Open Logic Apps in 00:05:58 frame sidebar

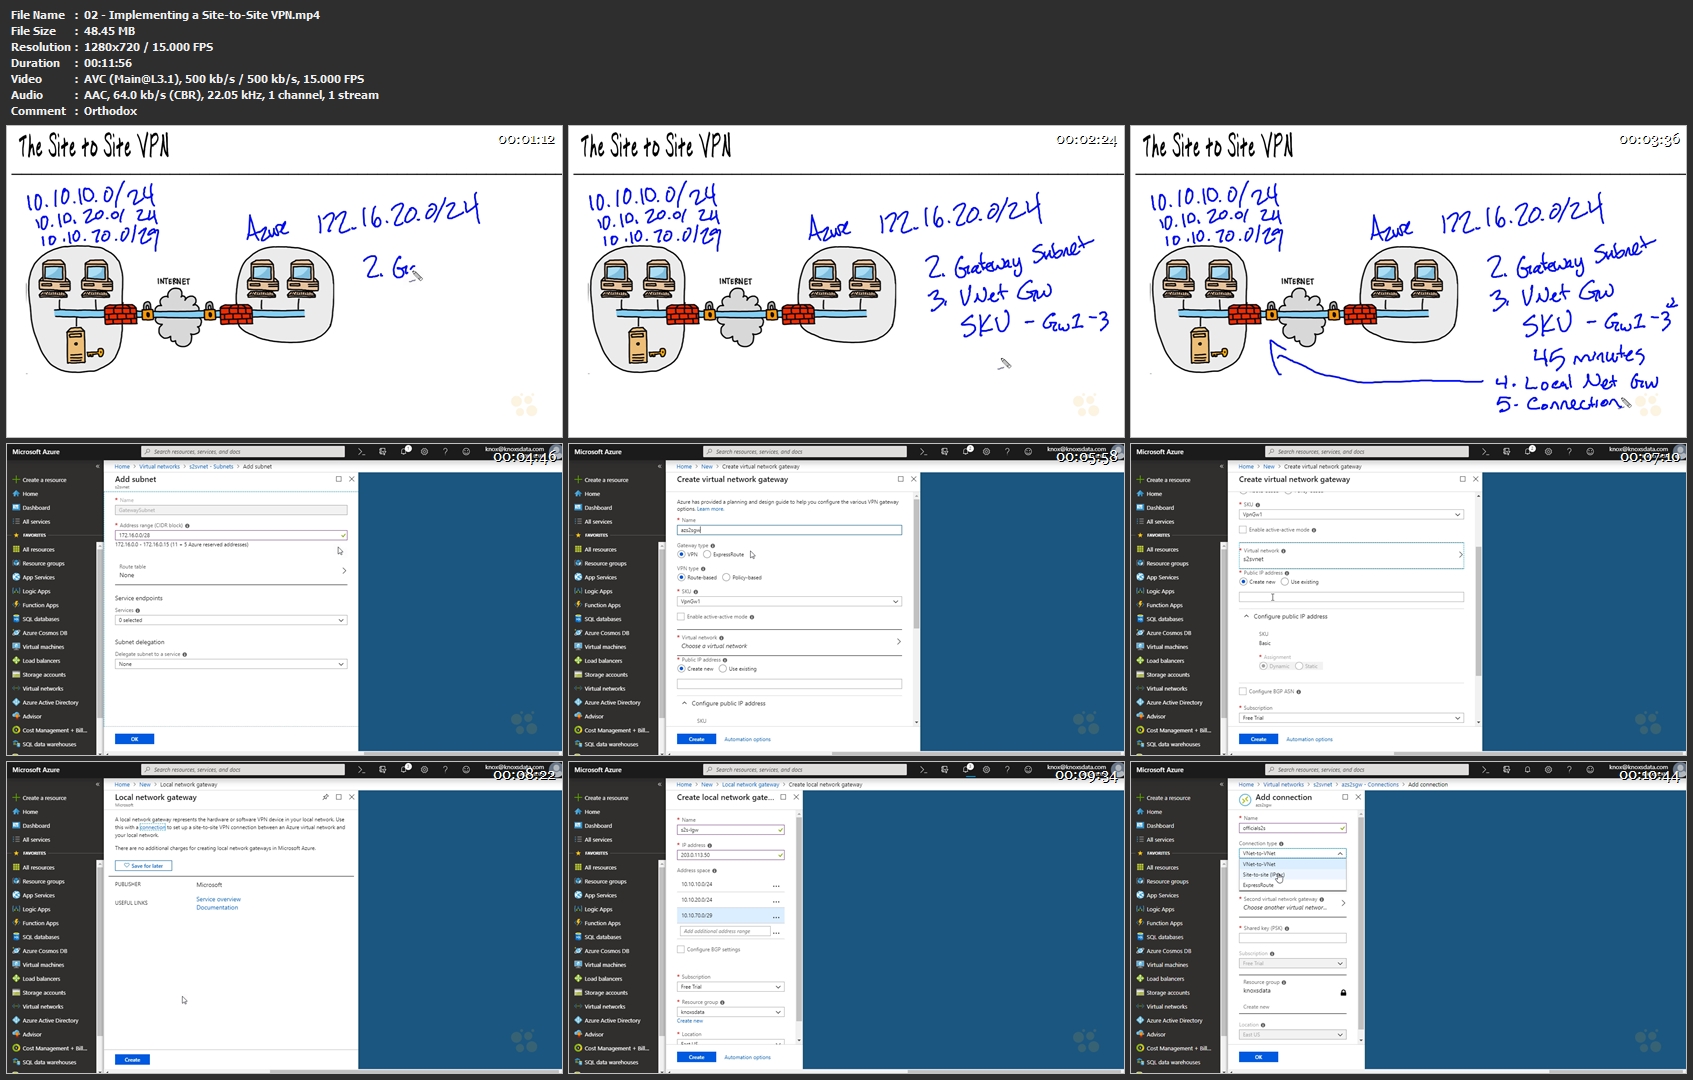pos(592,591)
